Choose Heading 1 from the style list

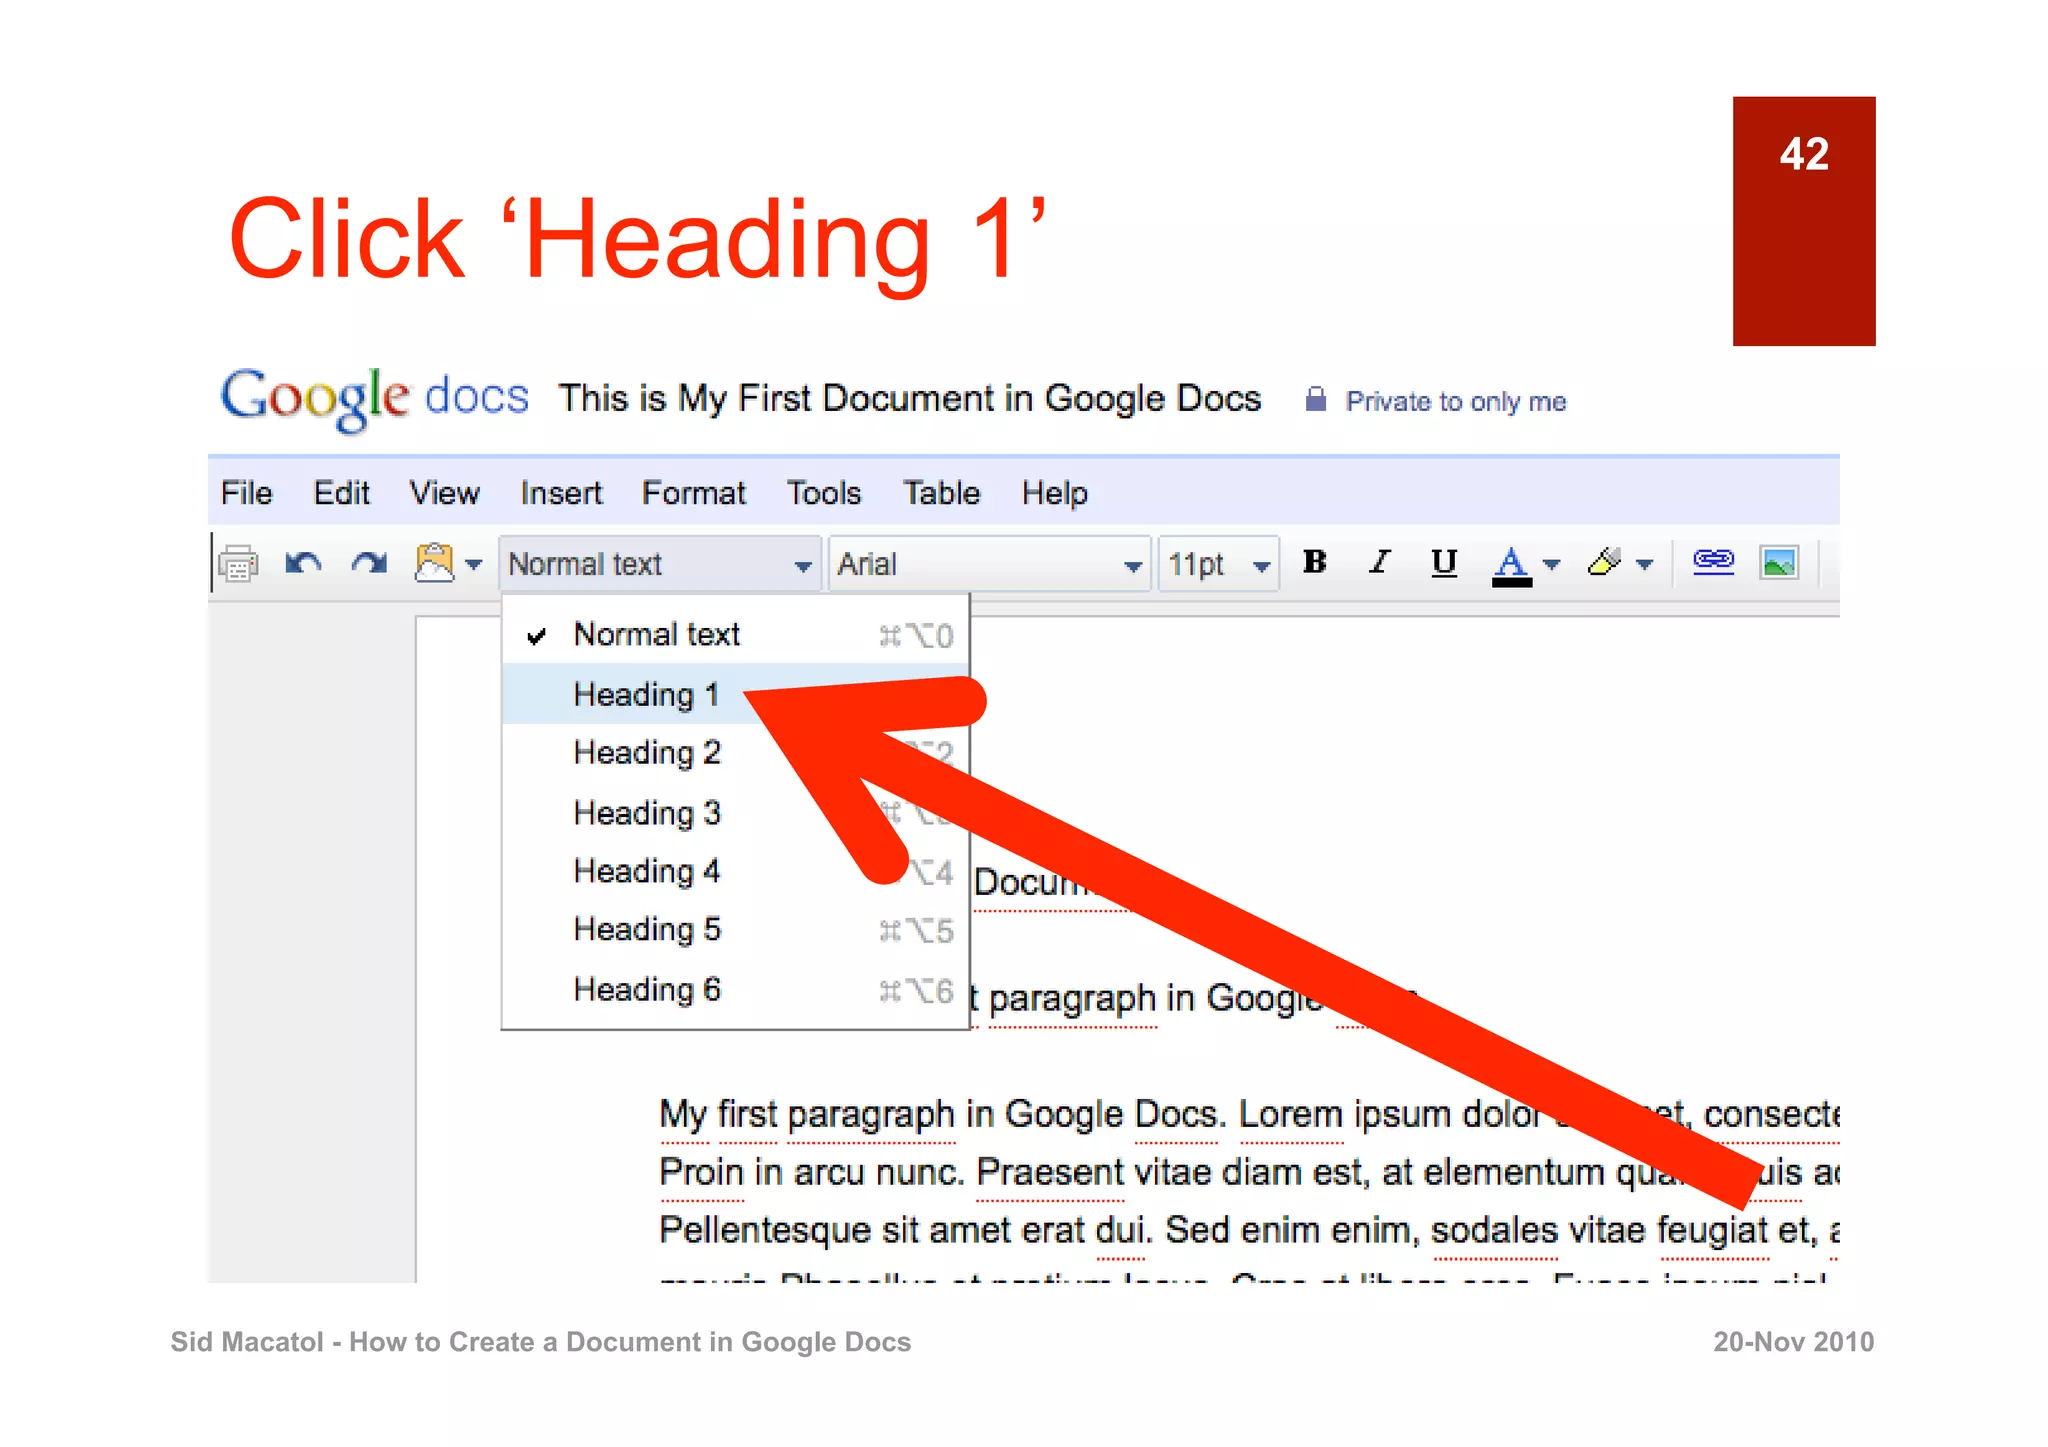pos(735,693)
